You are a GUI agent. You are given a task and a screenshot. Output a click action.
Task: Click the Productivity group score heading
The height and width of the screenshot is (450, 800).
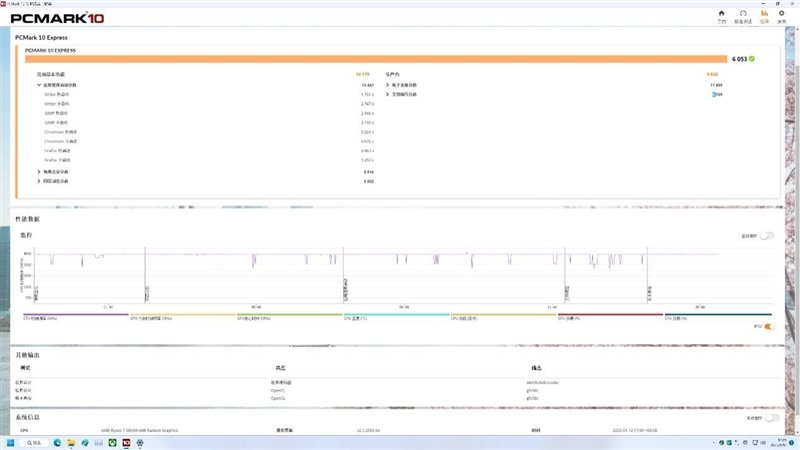pos(393,74)
